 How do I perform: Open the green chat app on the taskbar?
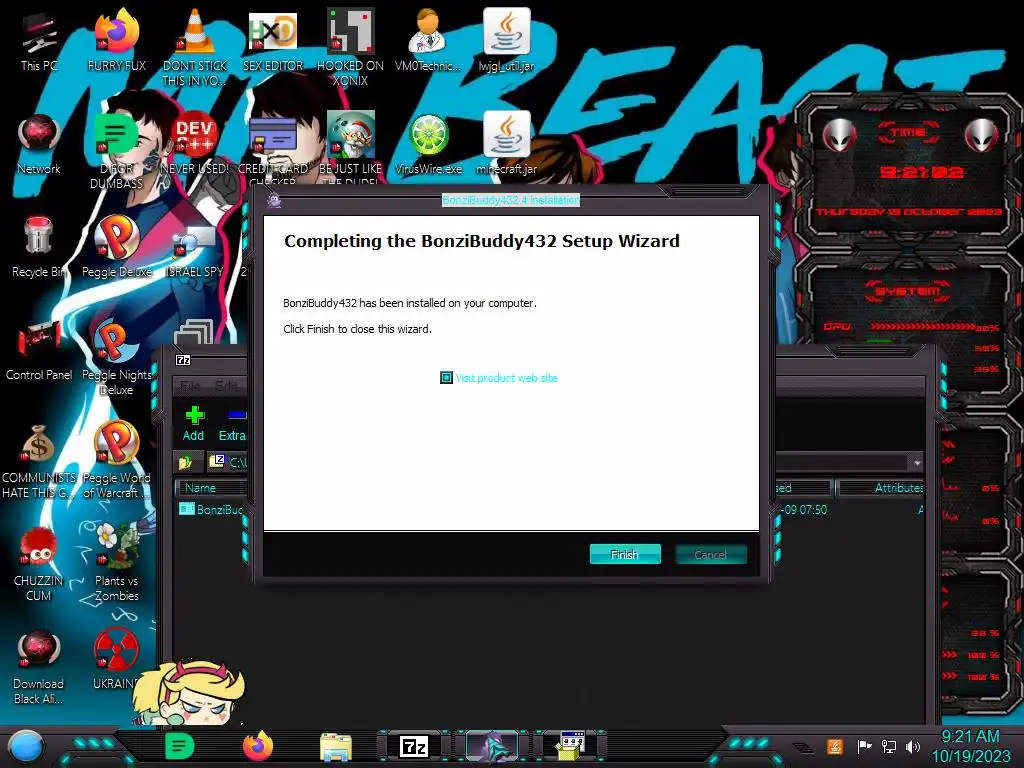pos(179,746)
